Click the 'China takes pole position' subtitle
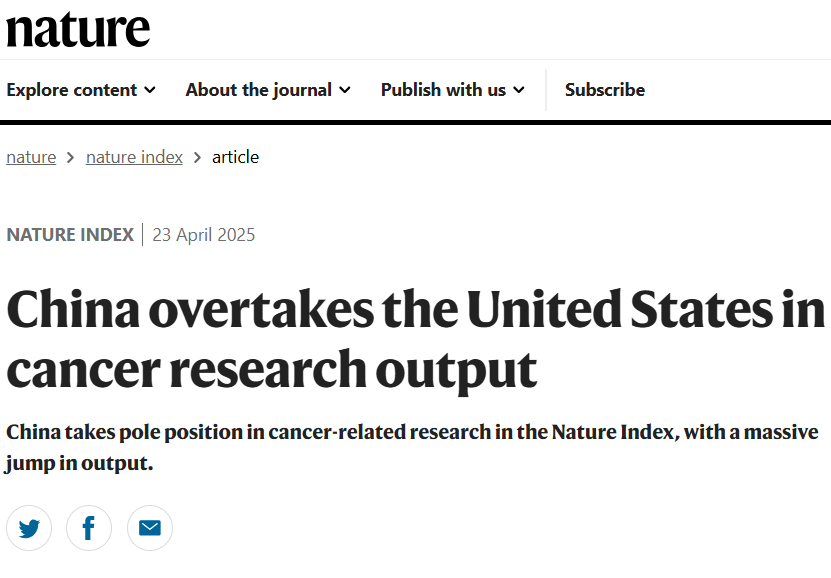Image resolution: width=831 pixels, height=578 pixels. click(x=412, y=448)
